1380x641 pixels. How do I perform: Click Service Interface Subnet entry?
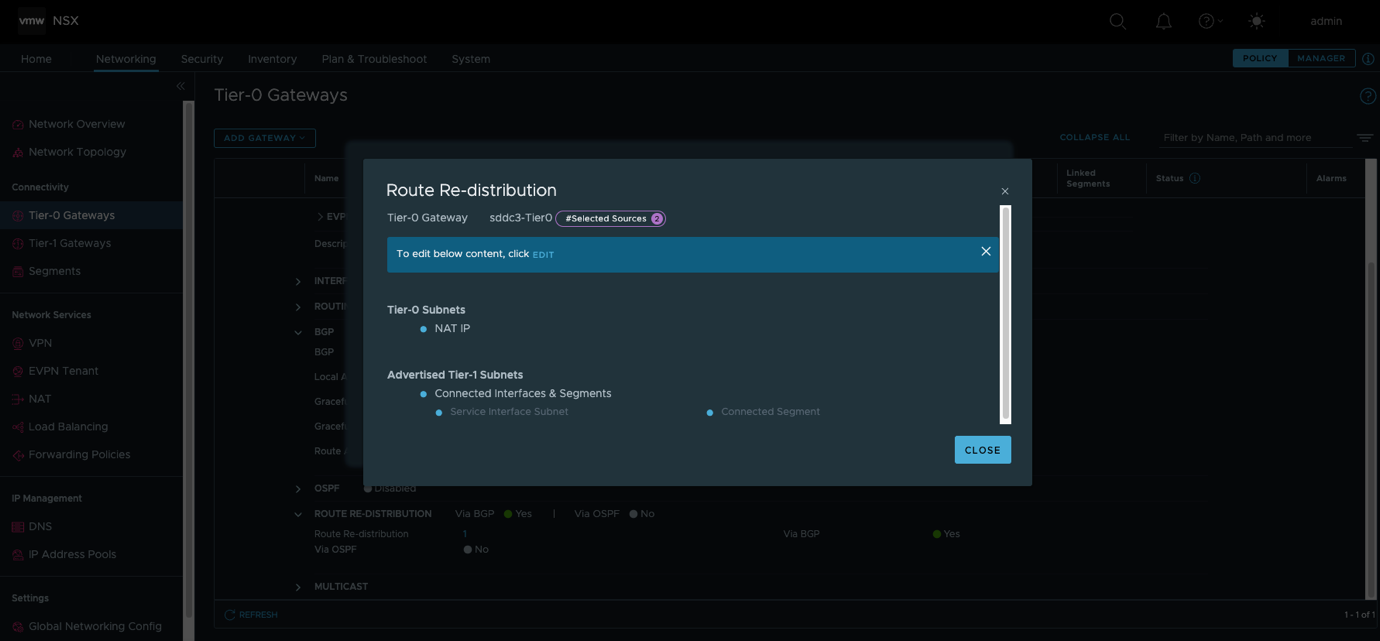tap(509, 412)
